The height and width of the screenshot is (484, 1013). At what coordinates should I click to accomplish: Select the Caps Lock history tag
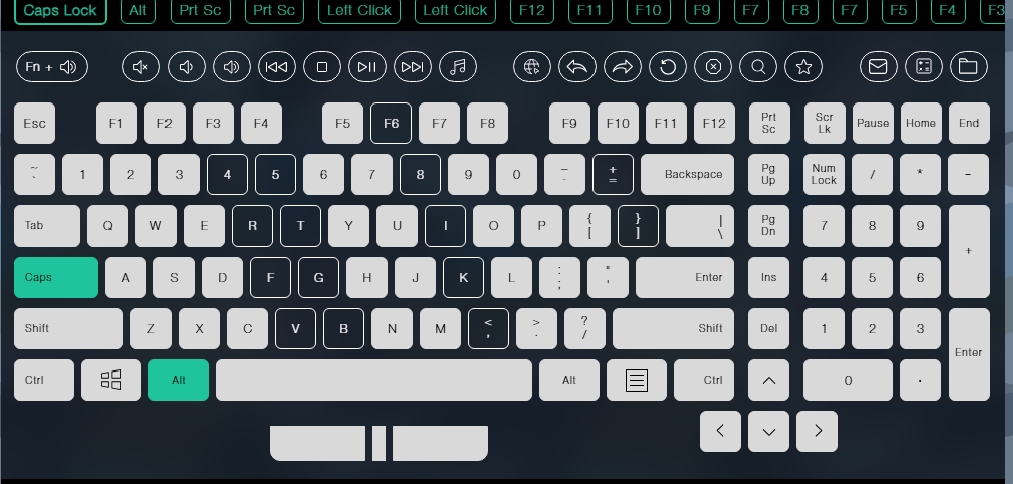(x=60, y=11)
